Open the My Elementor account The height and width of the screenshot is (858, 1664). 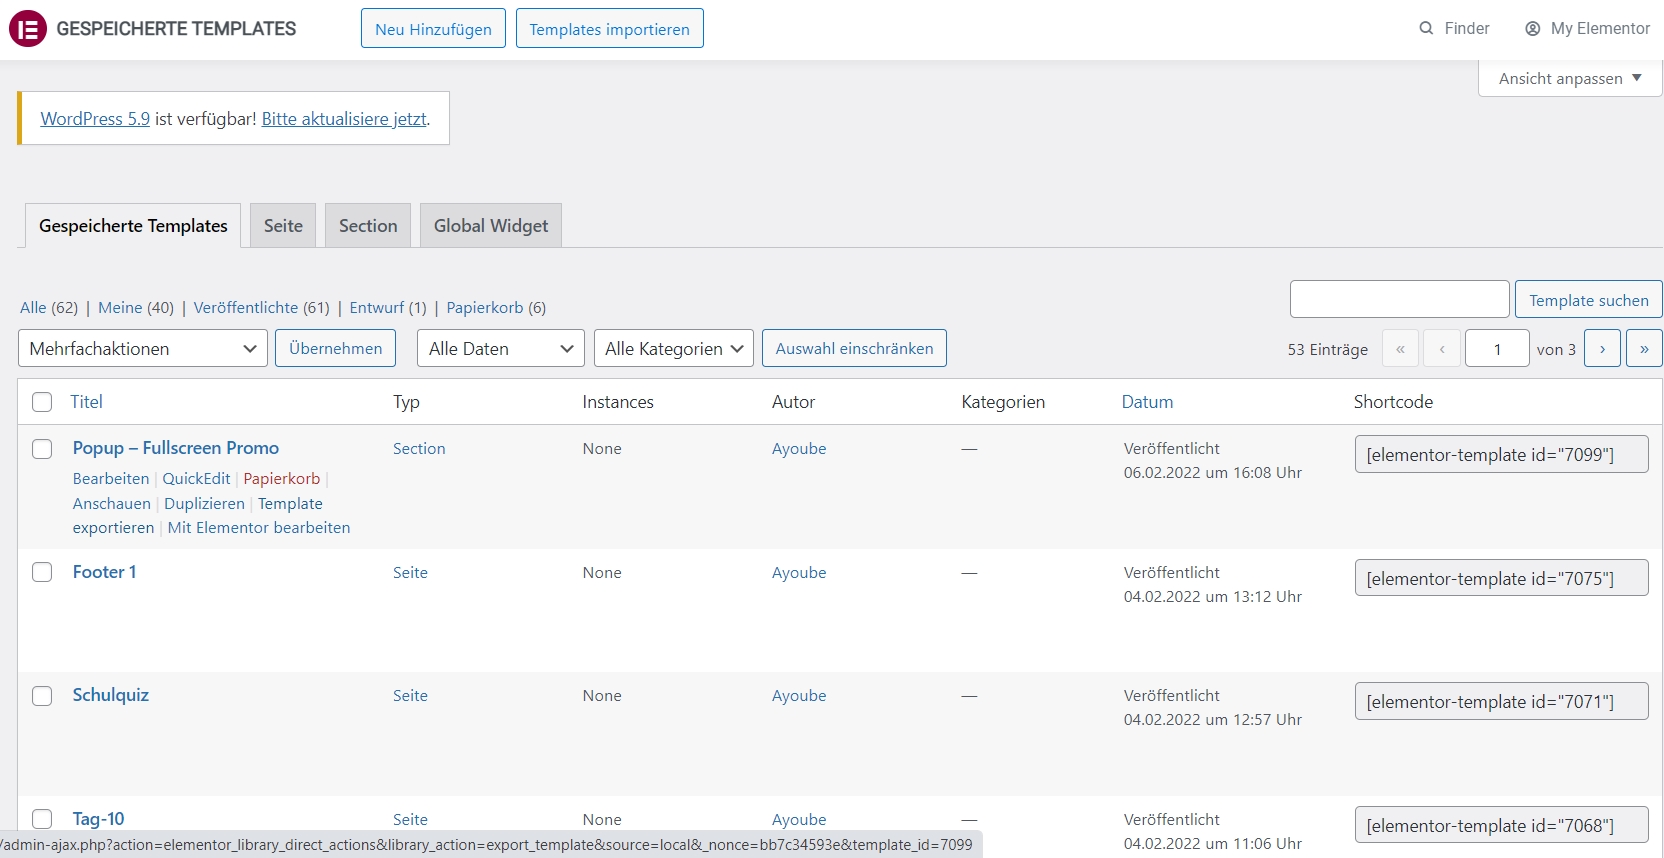pyautogui.click(x=1587, y=28)
